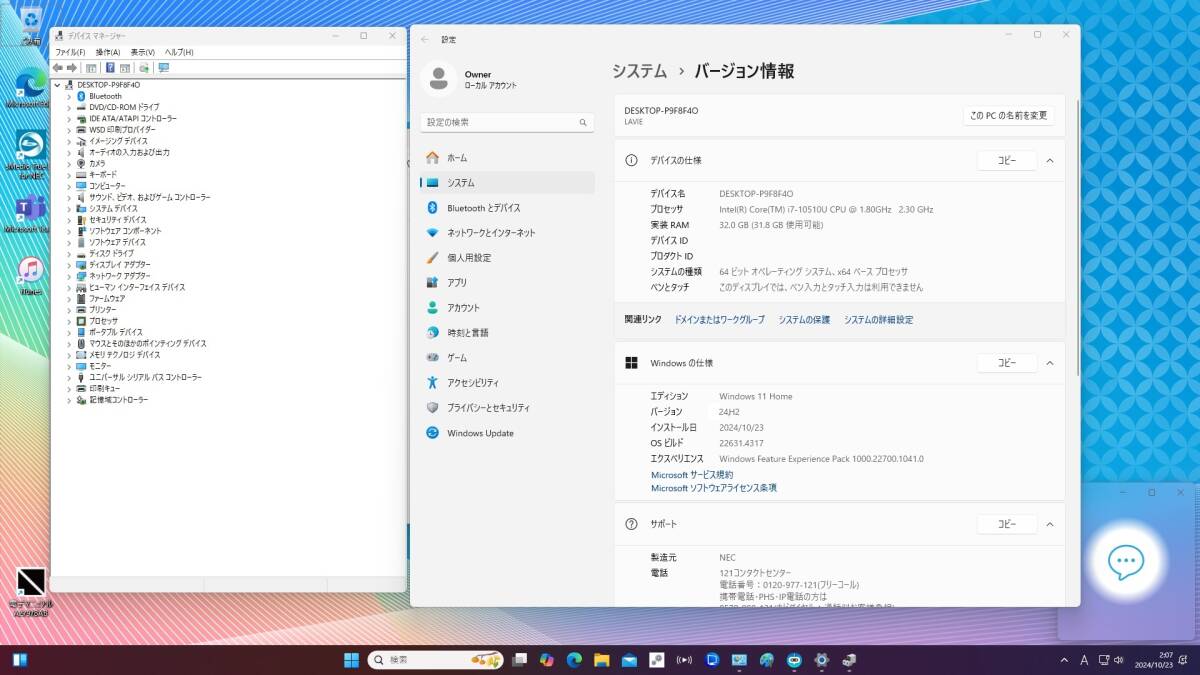Open アカウント in Settings sidebar

[507, 308]
